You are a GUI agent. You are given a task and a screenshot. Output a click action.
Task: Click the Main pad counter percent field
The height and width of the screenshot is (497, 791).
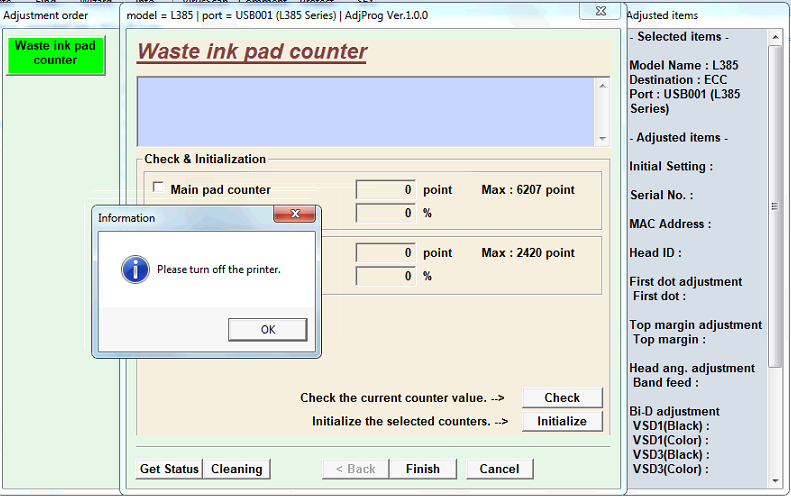386,213
